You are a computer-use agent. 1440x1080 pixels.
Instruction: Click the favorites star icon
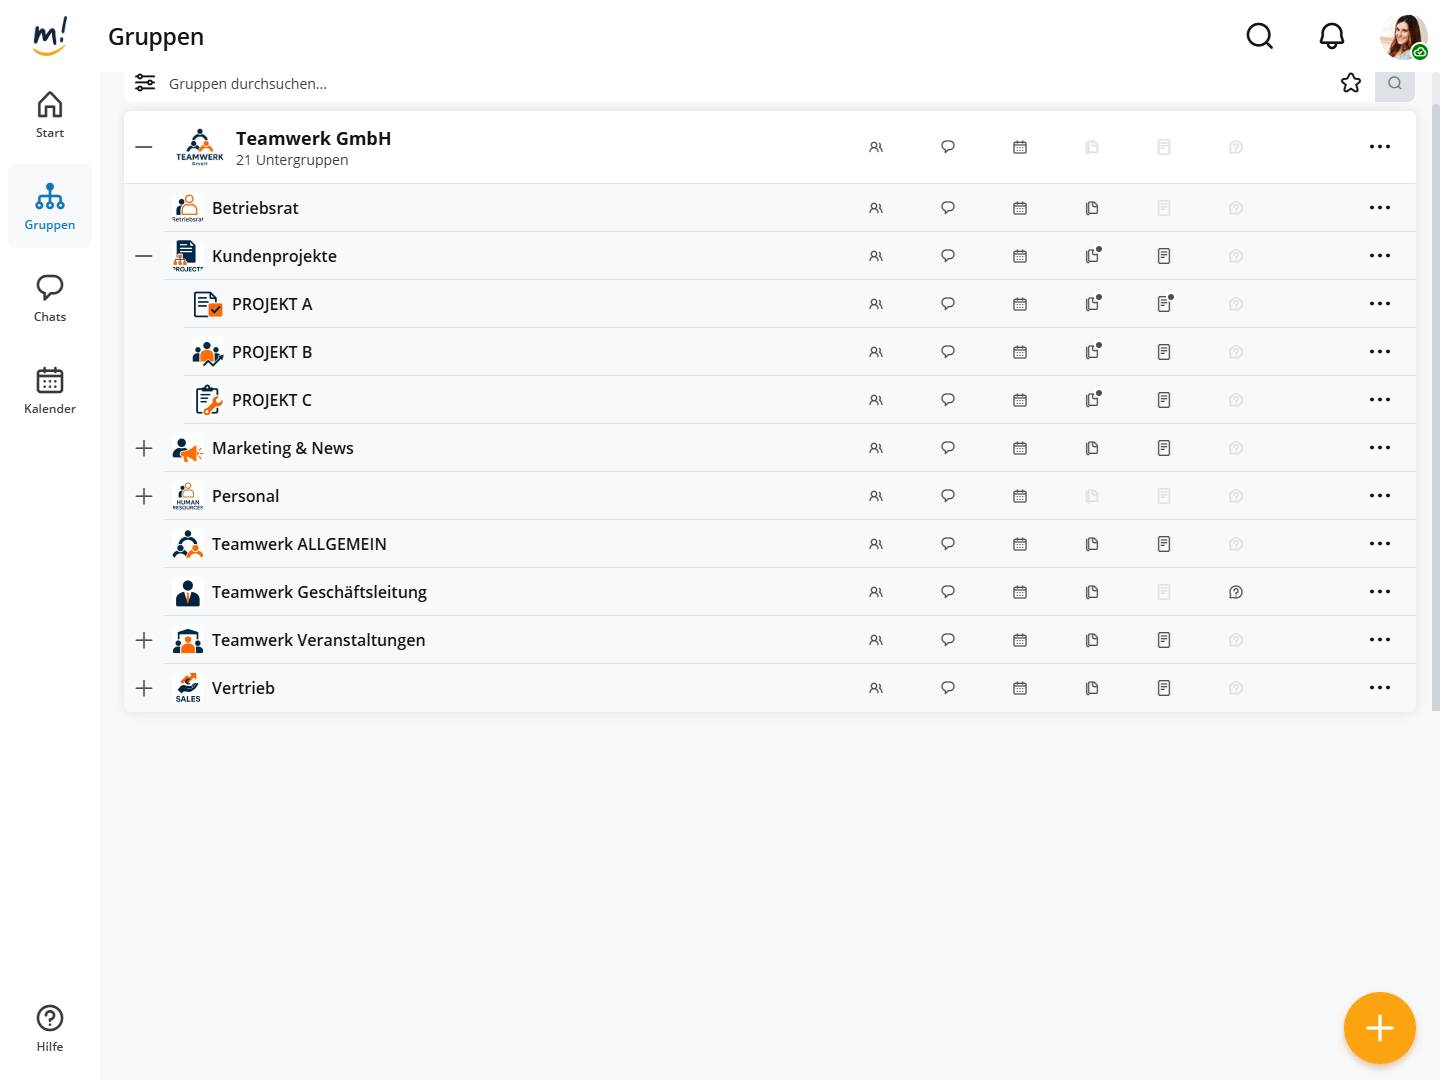point(1351,83)
